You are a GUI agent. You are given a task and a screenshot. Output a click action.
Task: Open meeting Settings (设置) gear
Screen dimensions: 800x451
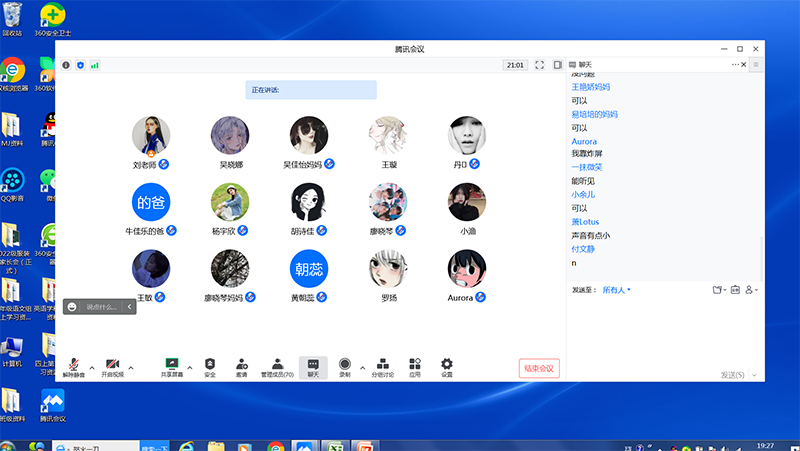pos(447,366)
